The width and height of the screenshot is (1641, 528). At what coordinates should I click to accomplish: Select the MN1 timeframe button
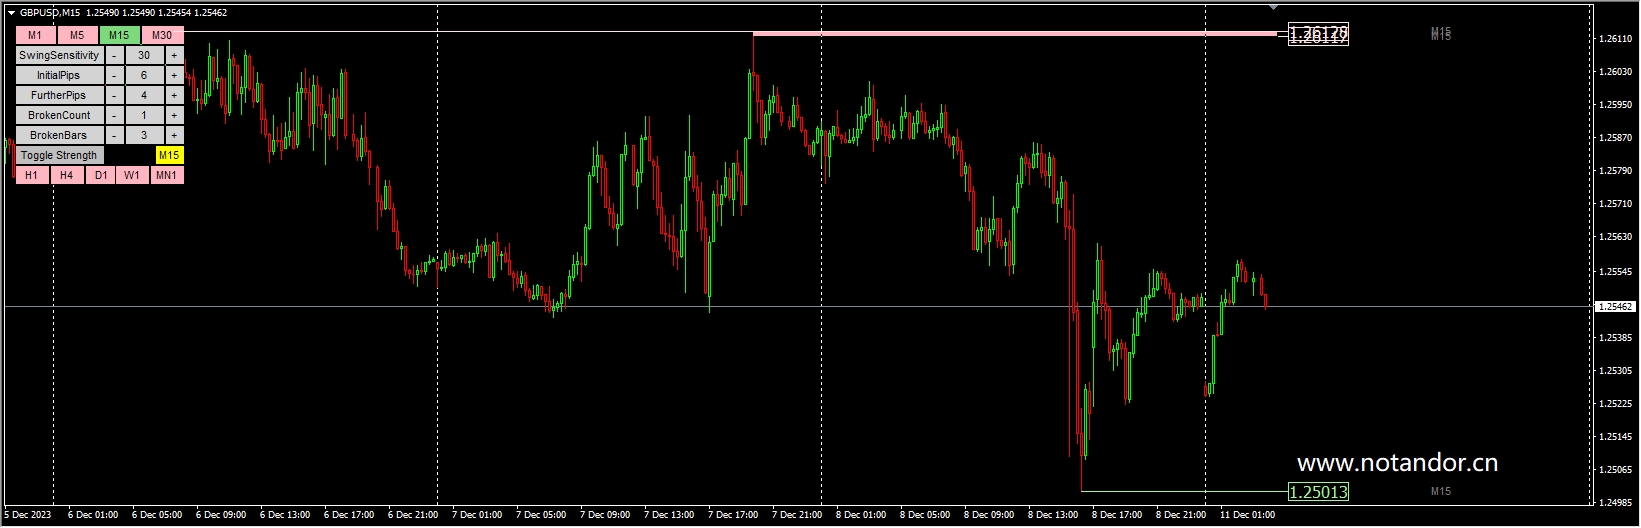click(167, 175)
